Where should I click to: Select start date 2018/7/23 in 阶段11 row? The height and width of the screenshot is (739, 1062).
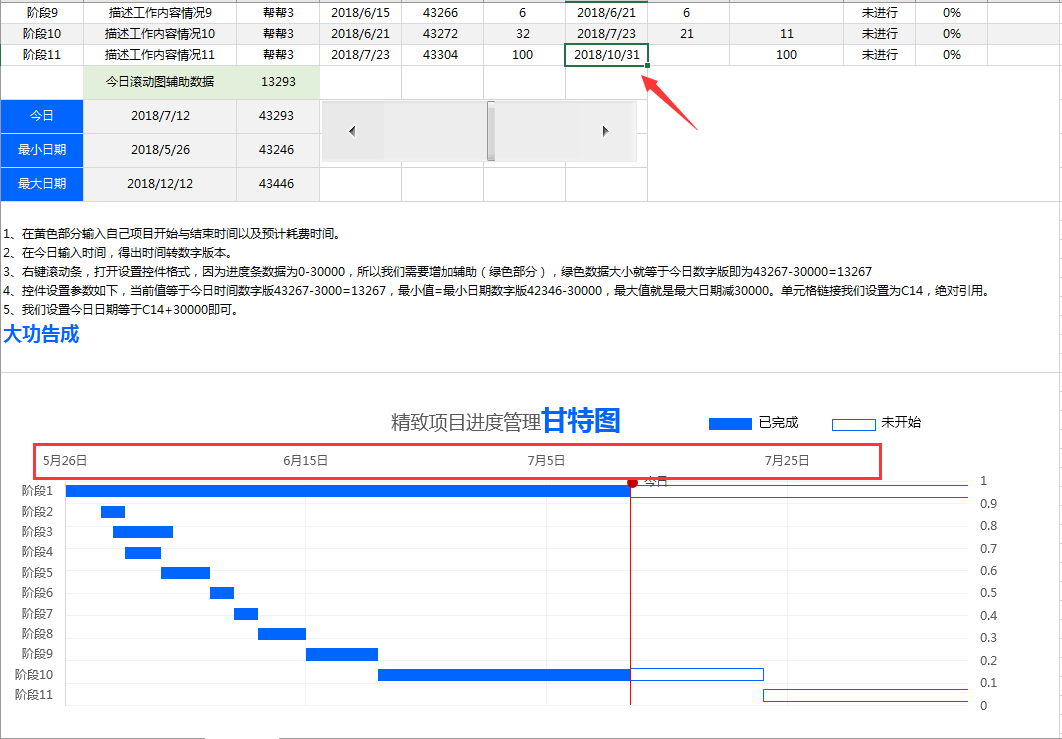(360, 55)
